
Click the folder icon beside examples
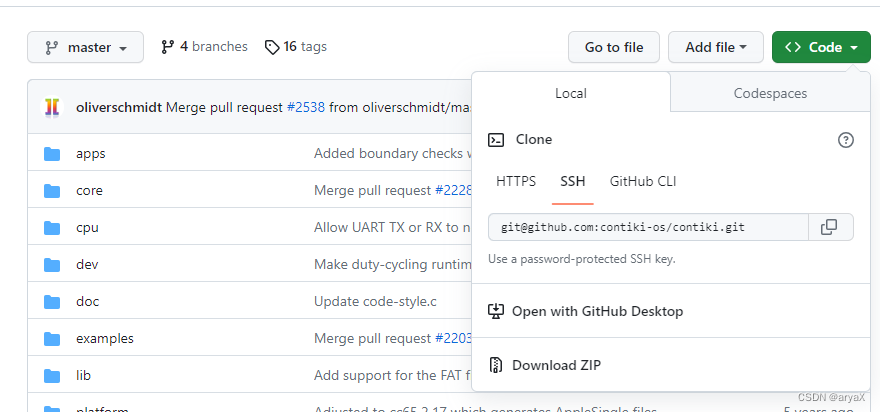point(52,338)
